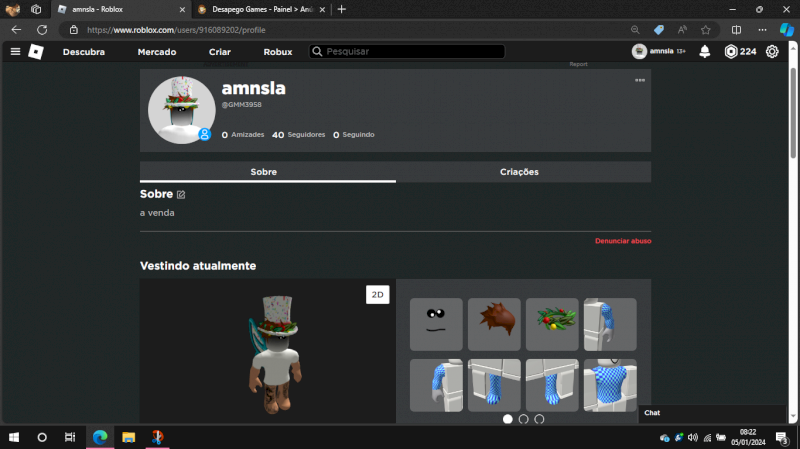Switch to the Criações profile tab
Viewport: 800px width, 449px height.
pyautogui.click(x=523, y=172)
